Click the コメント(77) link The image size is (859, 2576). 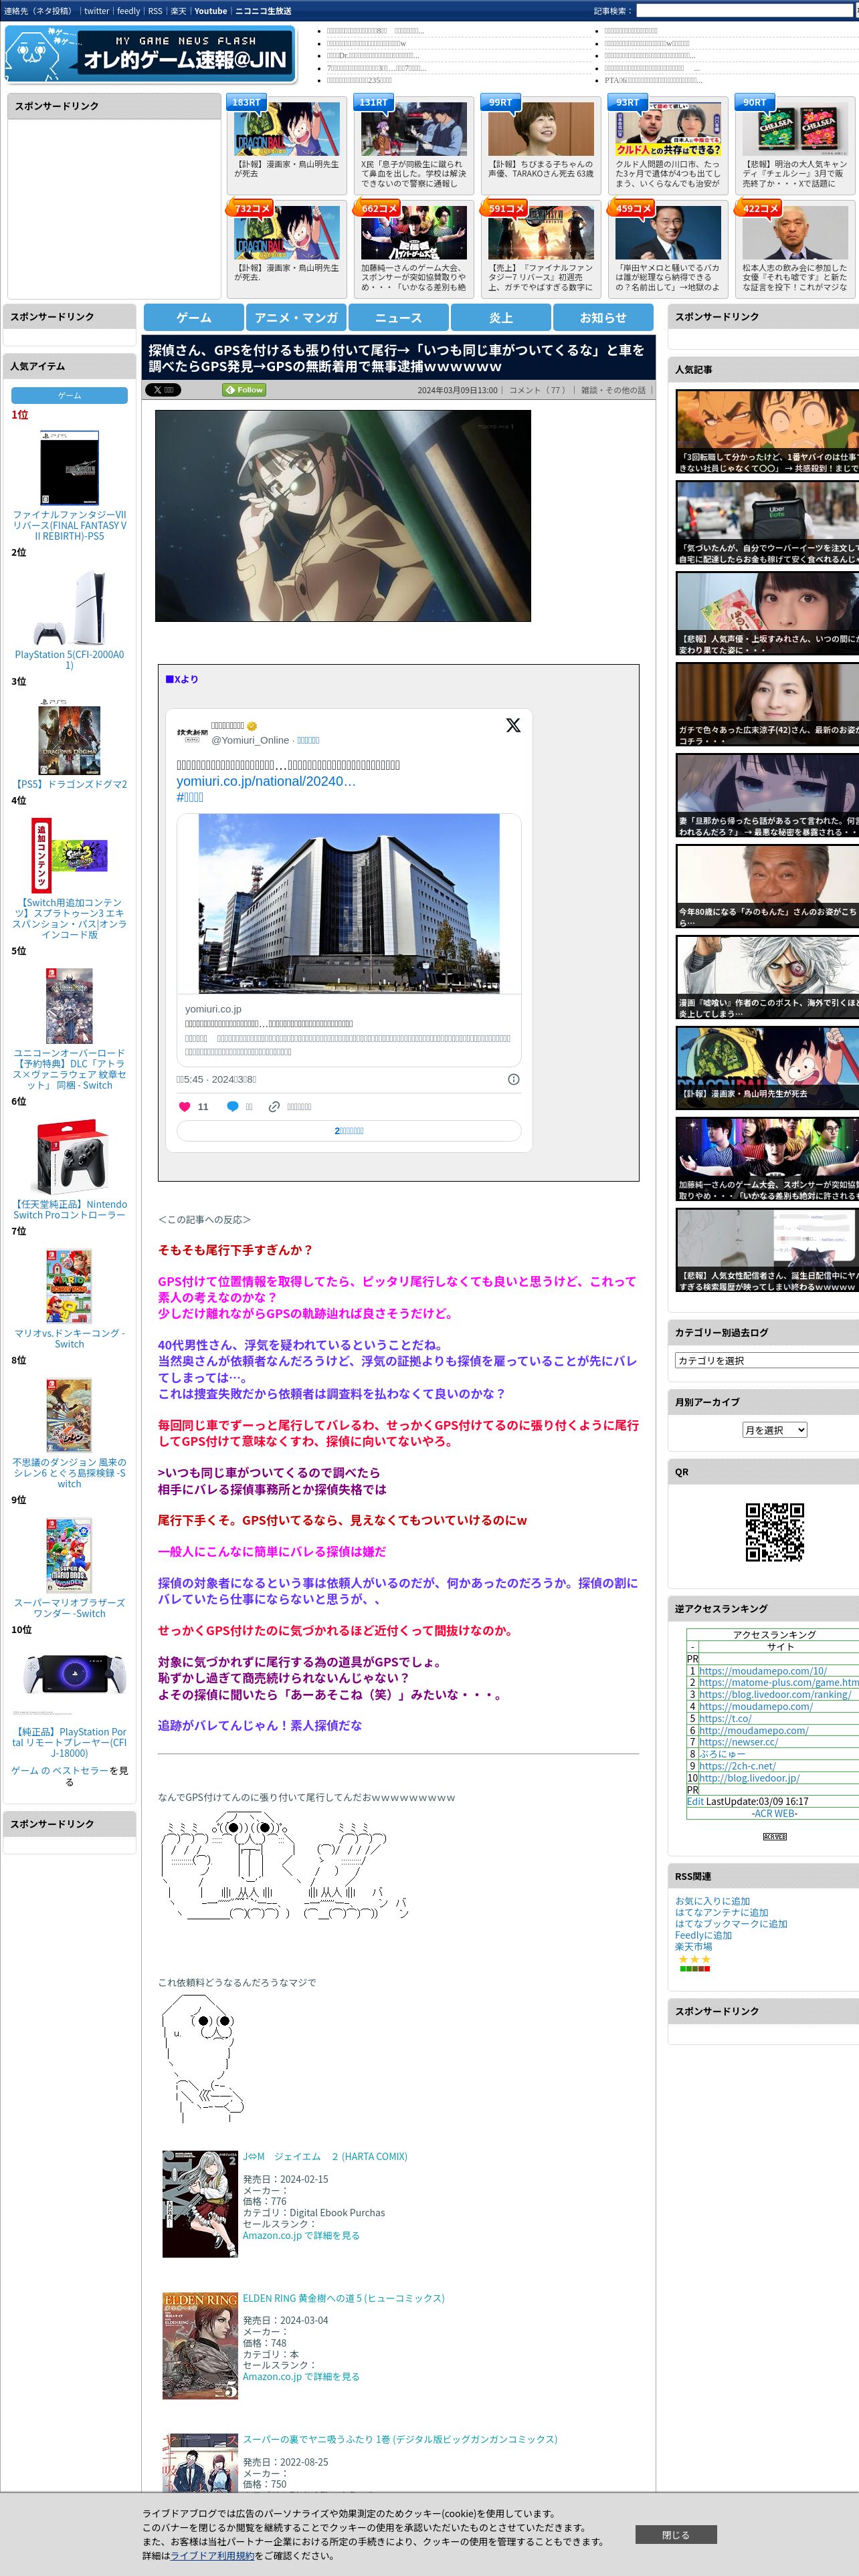(539, 390)
